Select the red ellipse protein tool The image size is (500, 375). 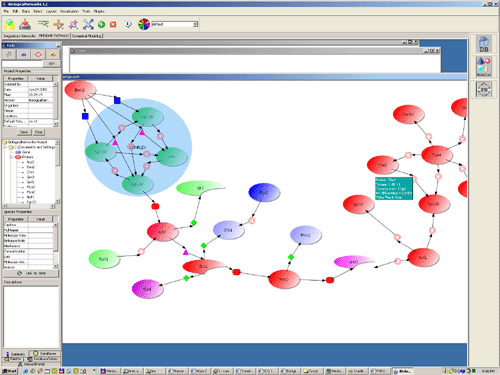pos(38,54)
